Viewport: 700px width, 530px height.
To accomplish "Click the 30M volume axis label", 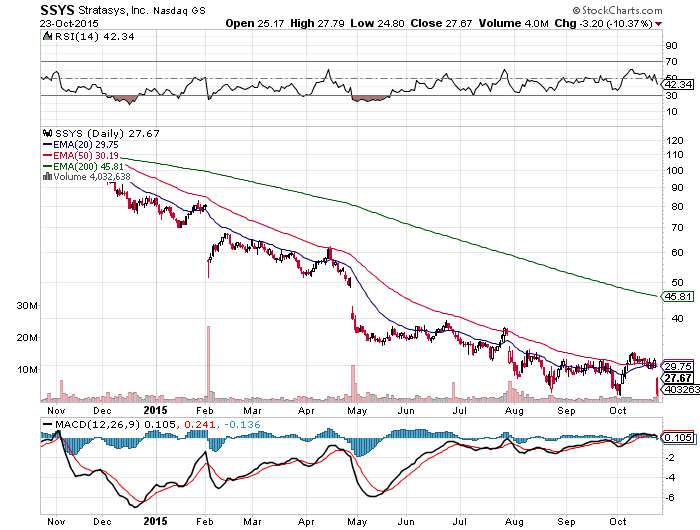I will (27, 305).
